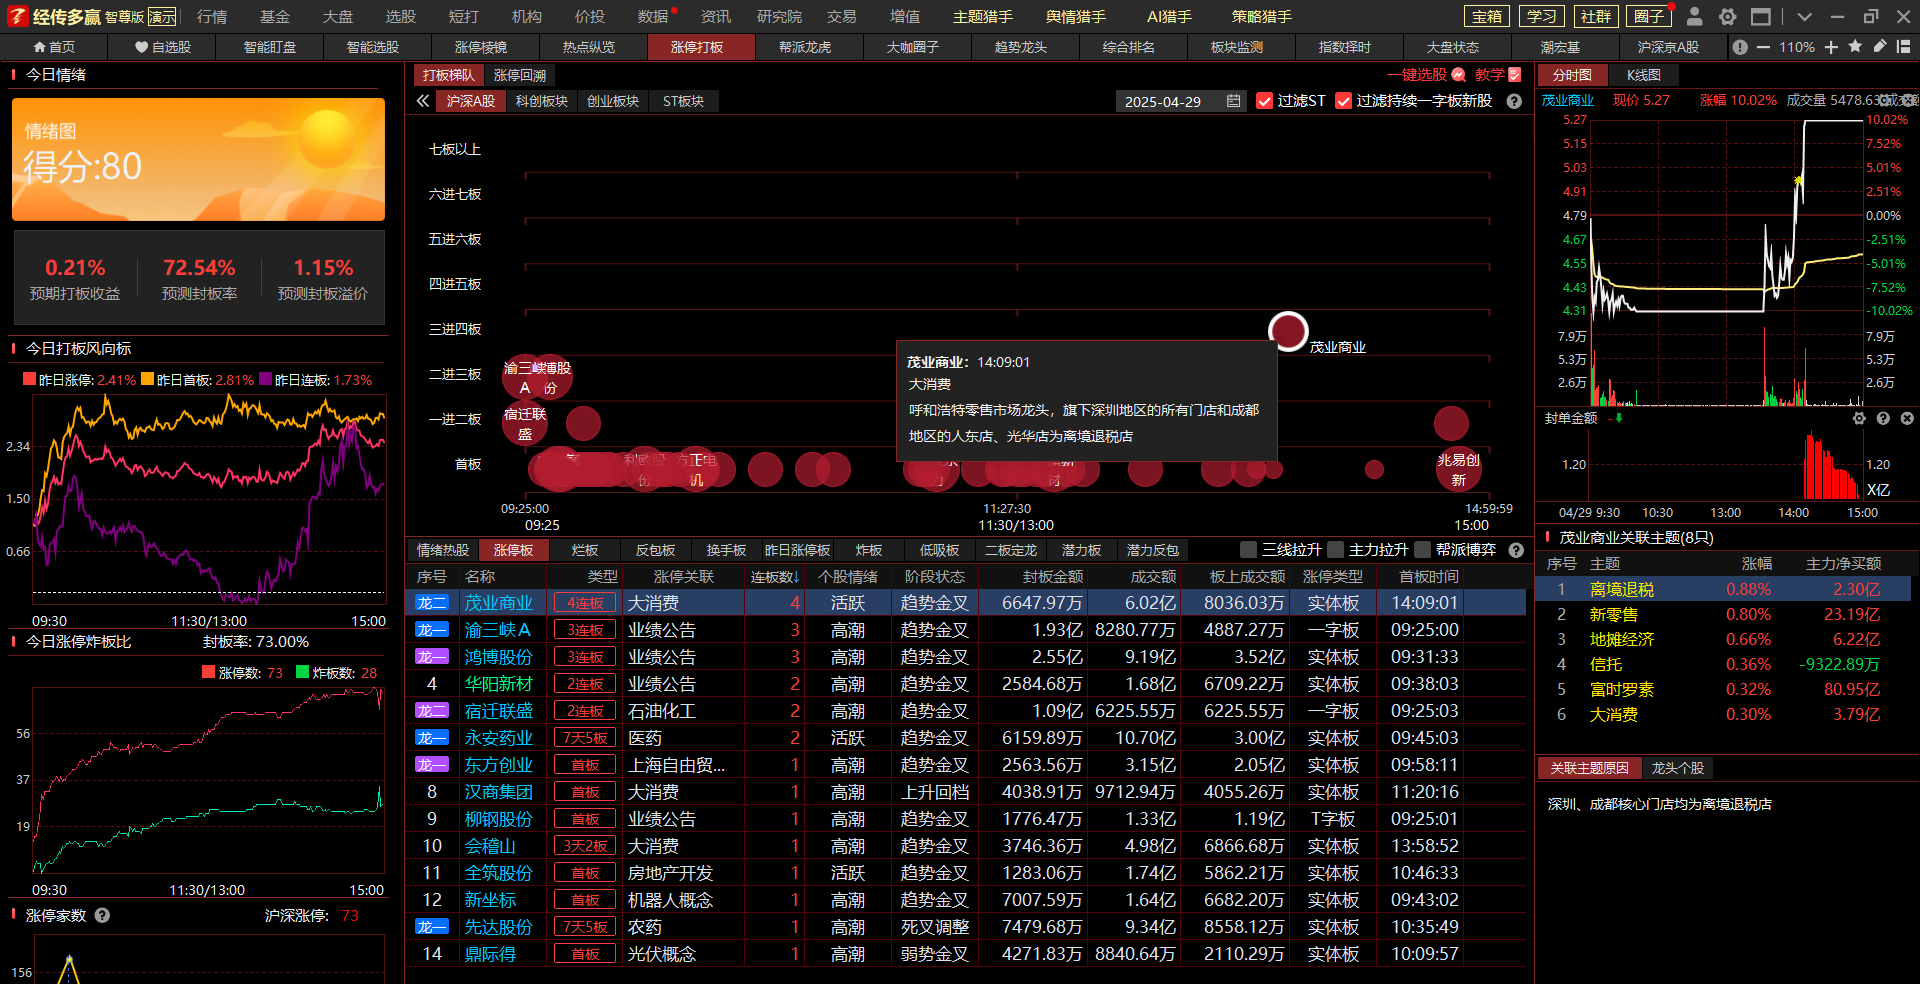Click the 新零售 theme row
Screen dimensions: 1920x984
pos(1723,615)
